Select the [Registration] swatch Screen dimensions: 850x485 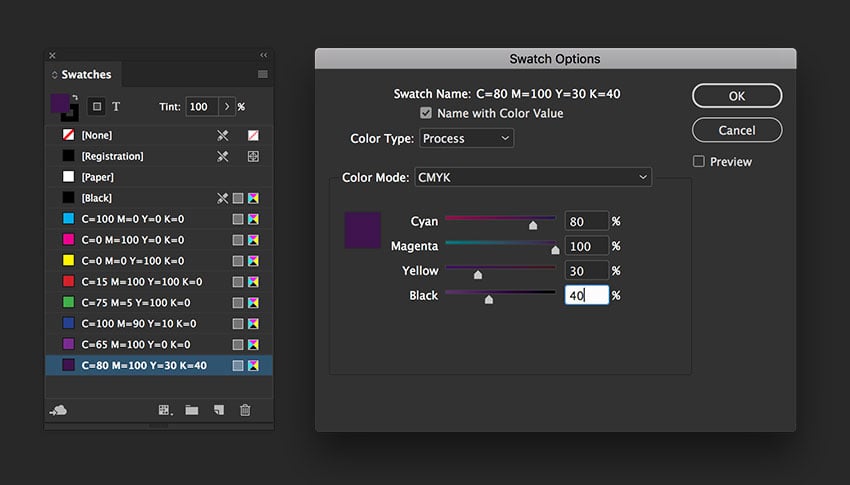click(159, 156)
